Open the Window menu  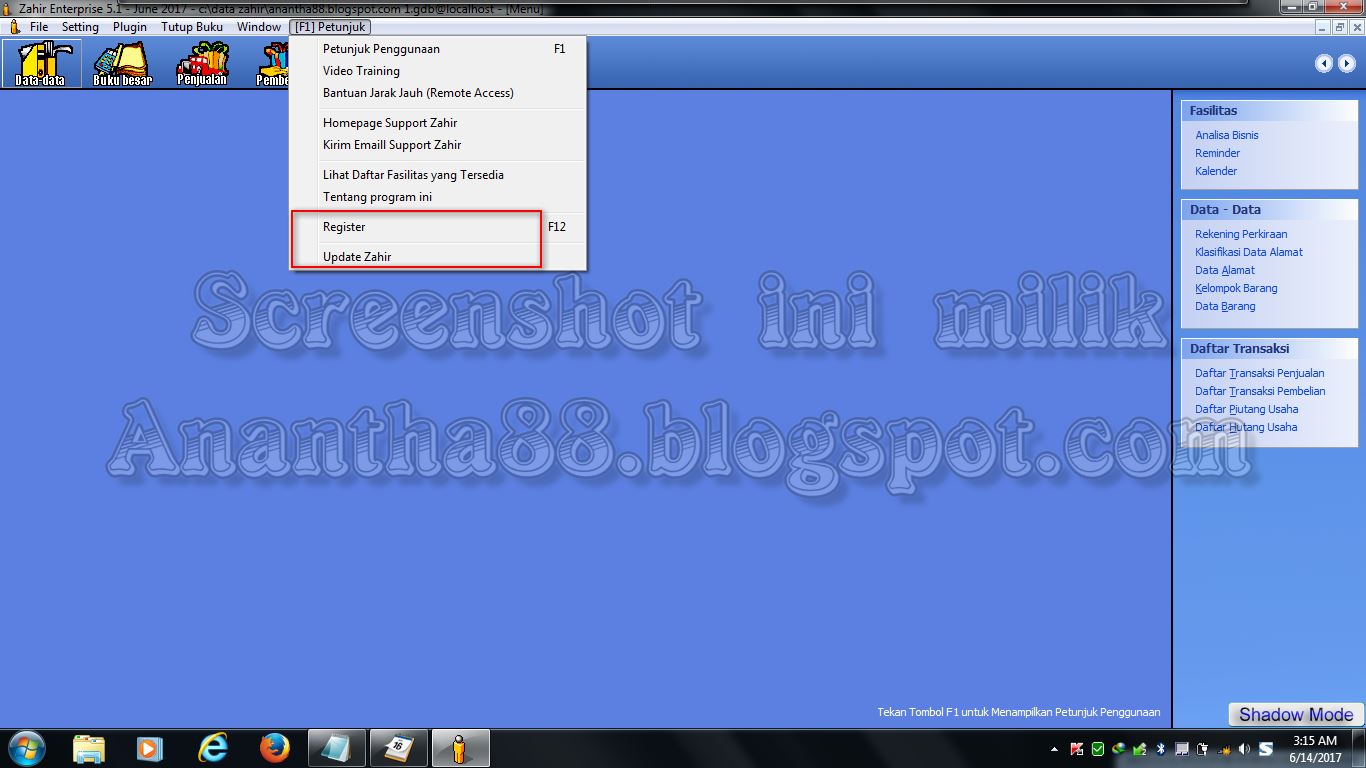(259, 27)
